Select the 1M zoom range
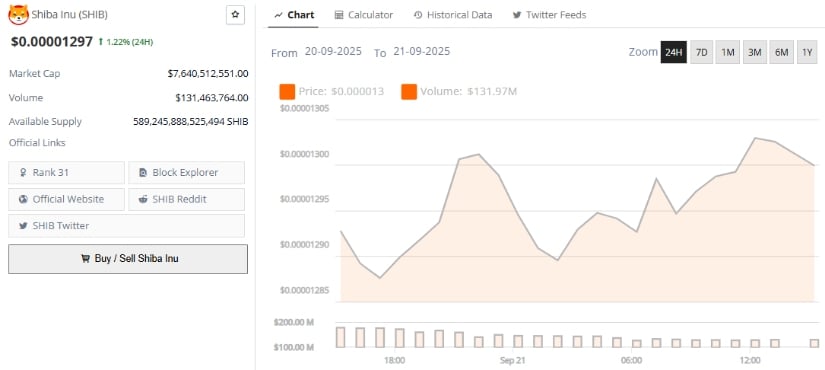 tap(728, 52)
